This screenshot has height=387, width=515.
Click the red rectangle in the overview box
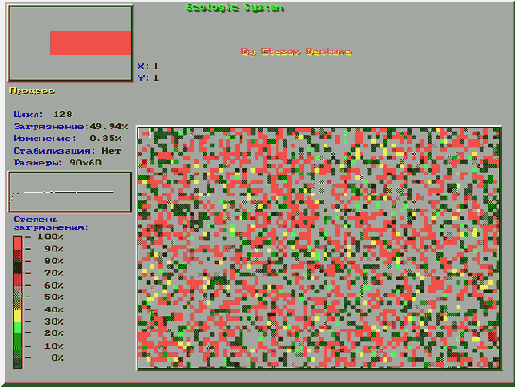click(x=90, y=43)
